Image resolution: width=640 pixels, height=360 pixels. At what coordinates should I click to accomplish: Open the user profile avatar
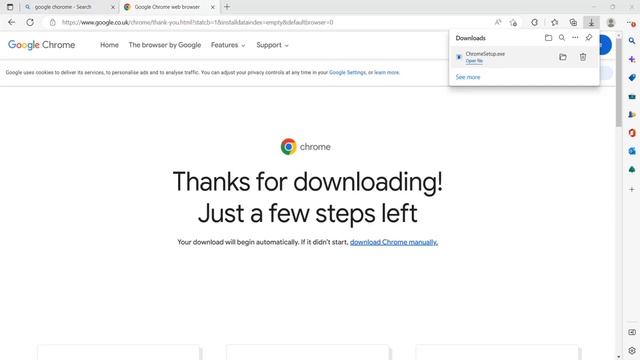(611, 22)
